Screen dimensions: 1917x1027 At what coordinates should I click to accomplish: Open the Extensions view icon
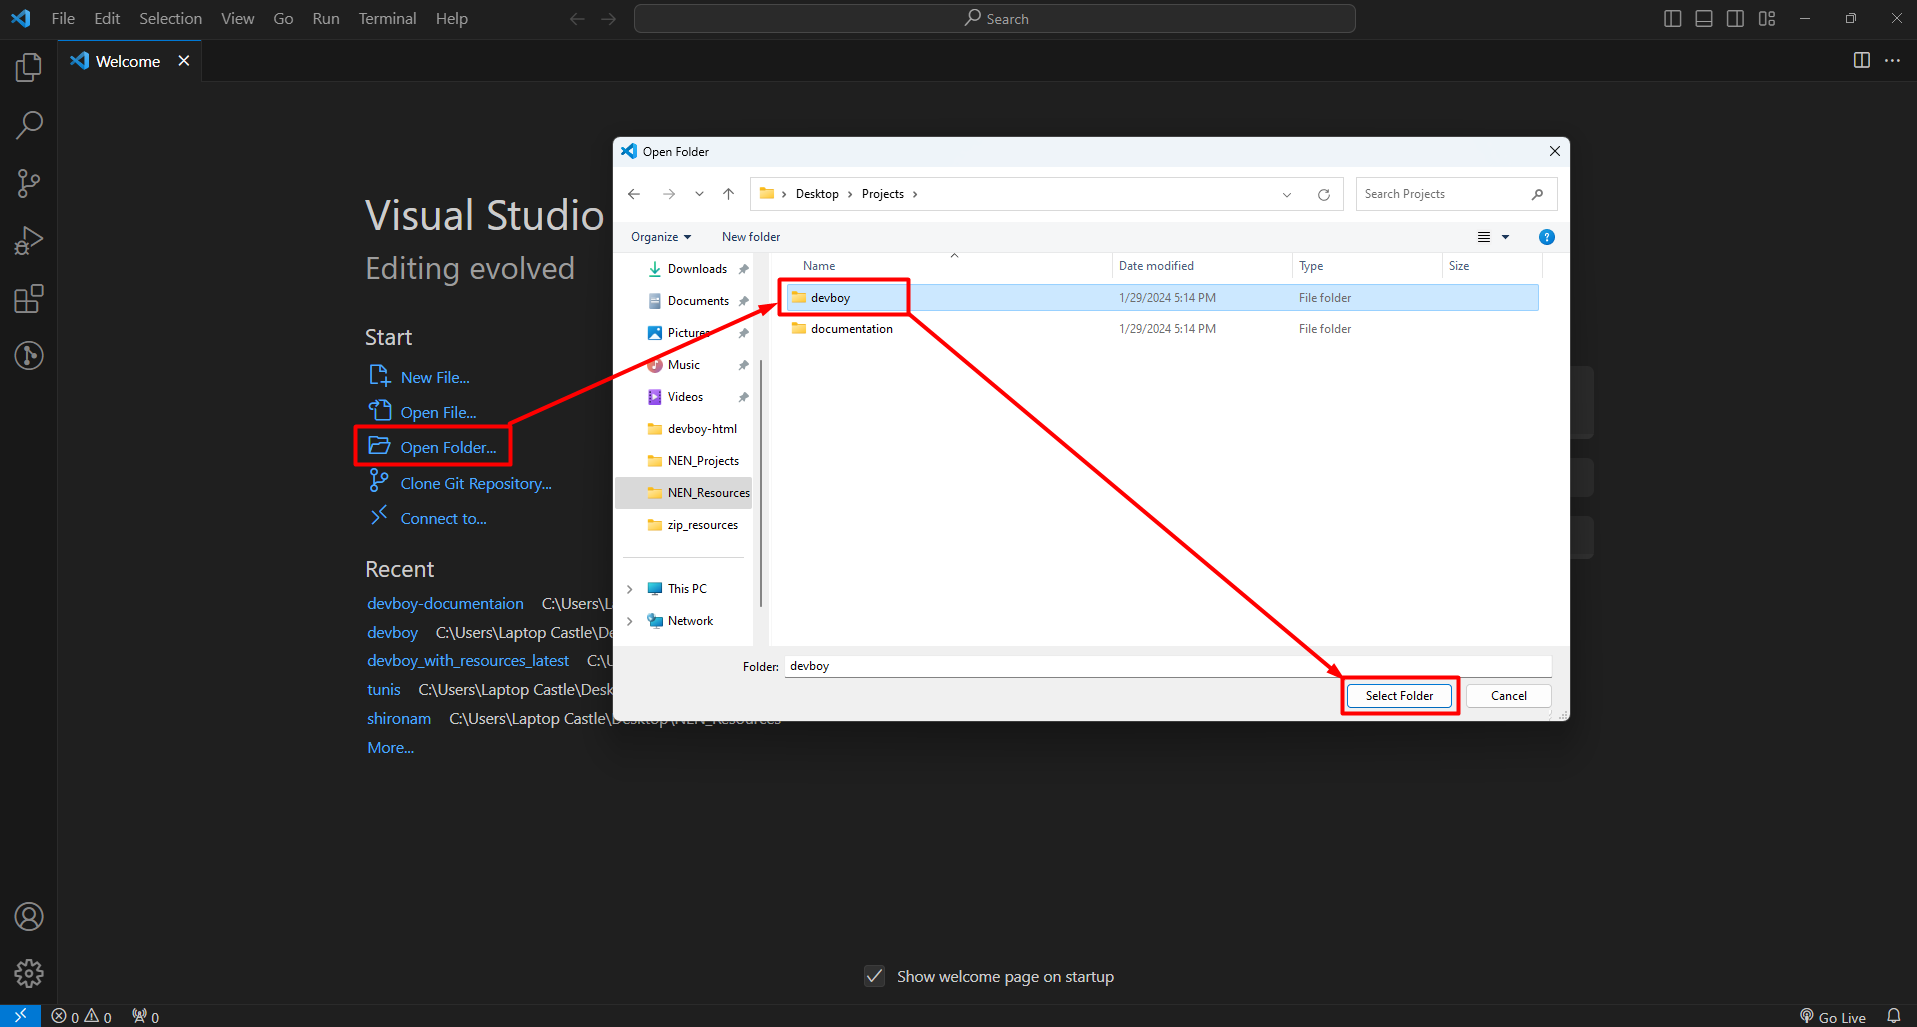click(29, 299)
